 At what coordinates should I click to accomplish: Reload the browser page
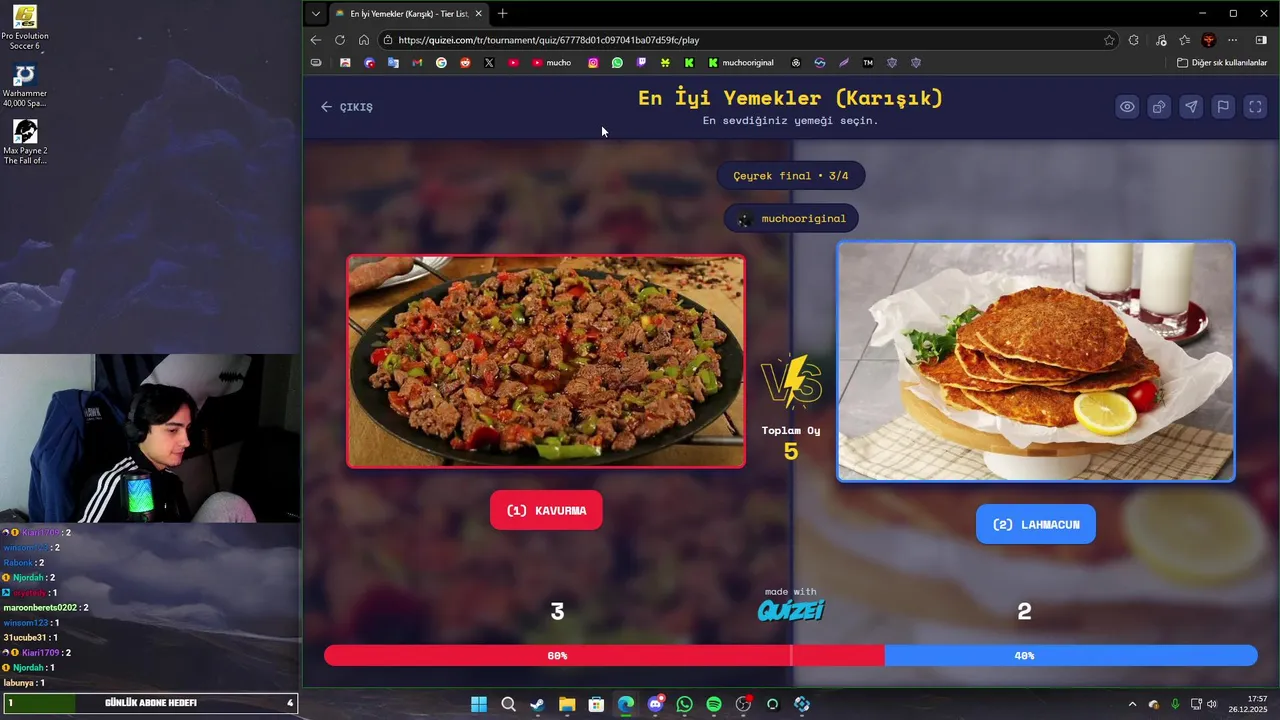tap(340, 40)
